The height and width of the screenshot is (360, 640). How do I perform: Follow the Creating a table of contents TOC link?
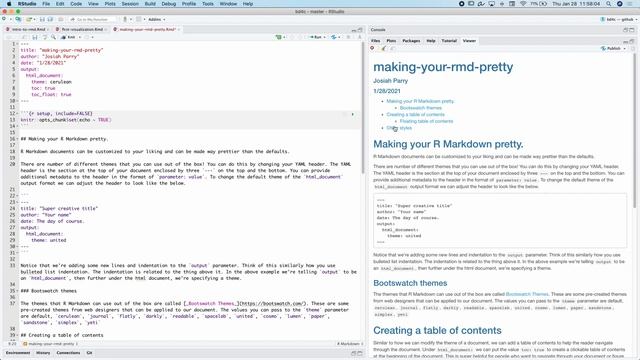pos(416,114)
